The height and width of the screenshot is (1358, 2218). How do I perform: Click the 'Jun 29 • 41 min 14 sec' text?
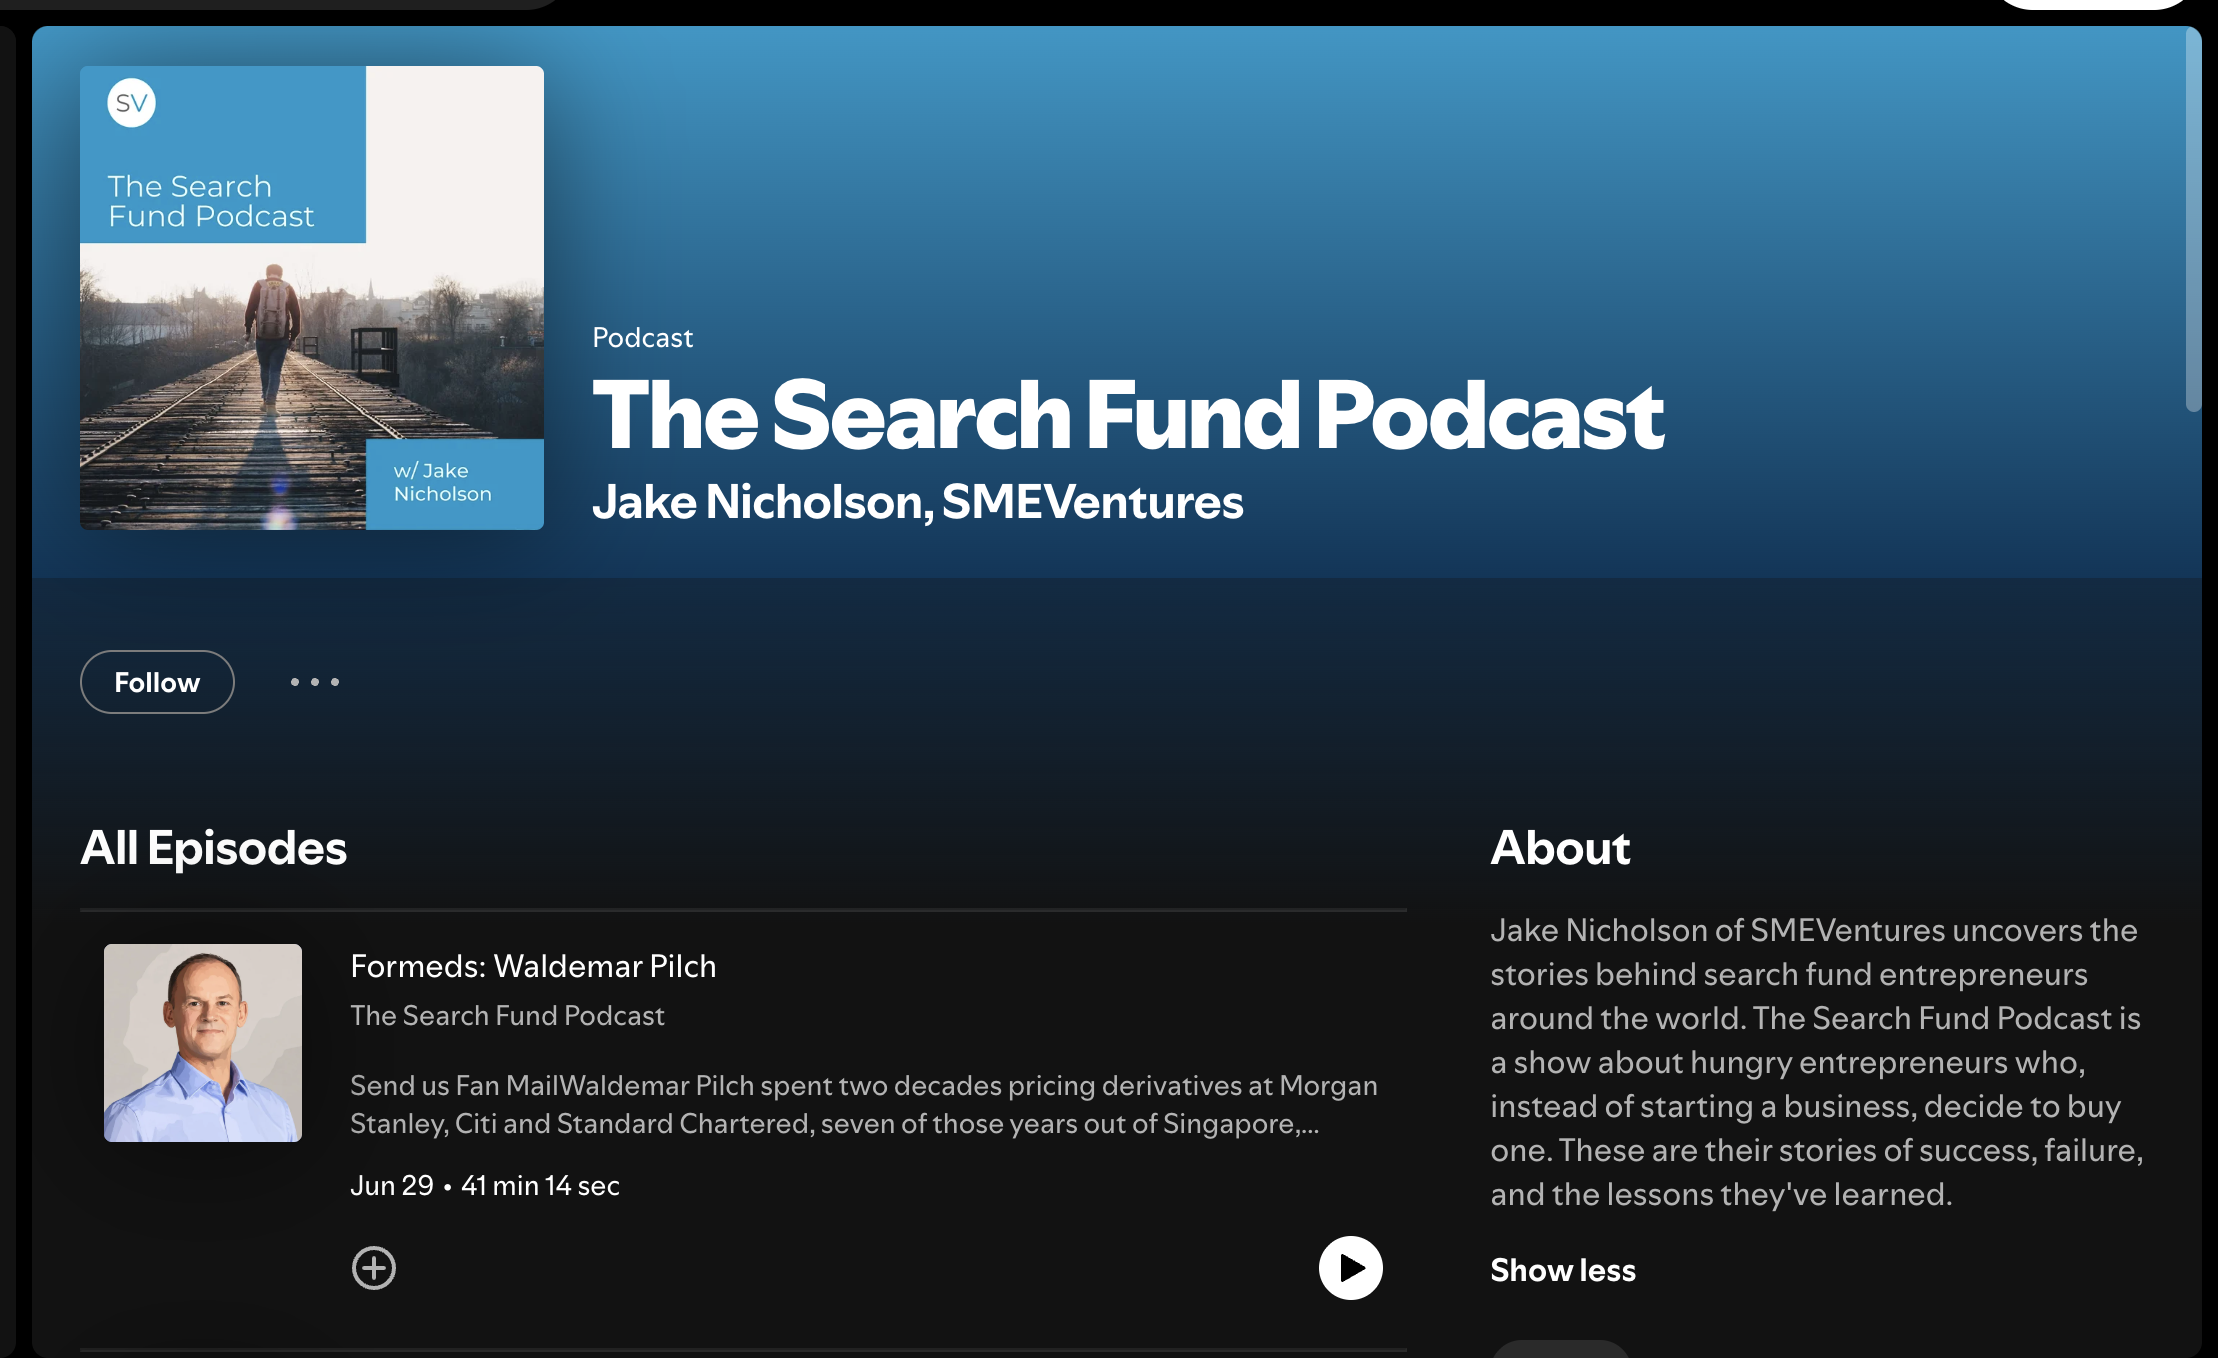pos(485,1185)
